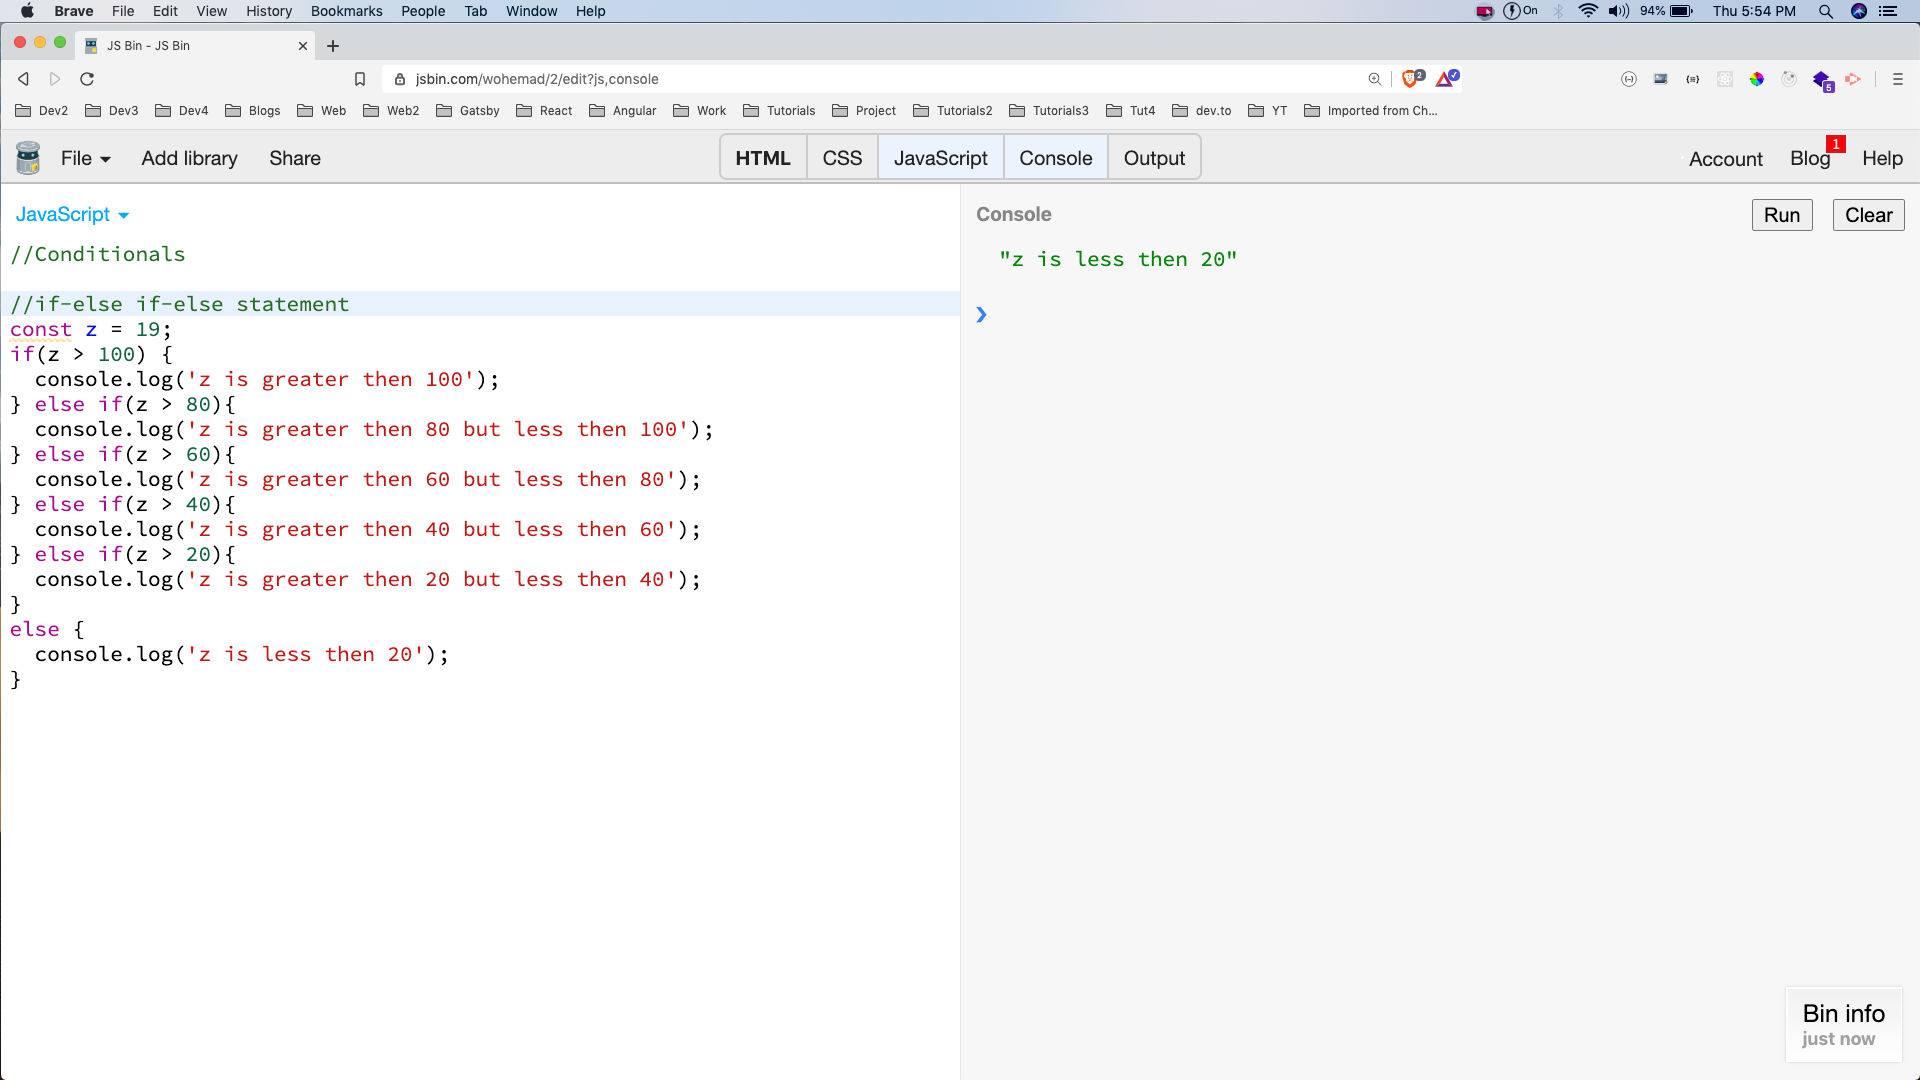This screenshot has height=1080, width=1920.
Task: Click the battery status icon
Action: click(1682, 11)
